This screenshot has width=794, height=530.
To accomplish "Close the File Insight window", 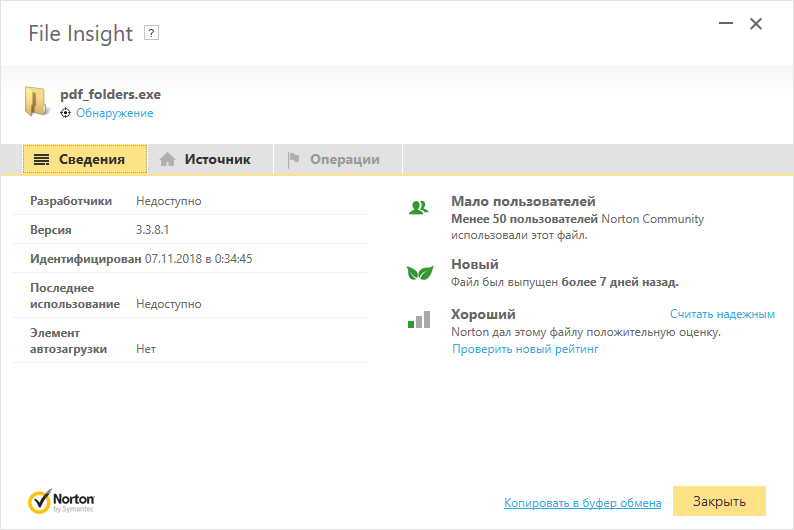I will point(756,23).
